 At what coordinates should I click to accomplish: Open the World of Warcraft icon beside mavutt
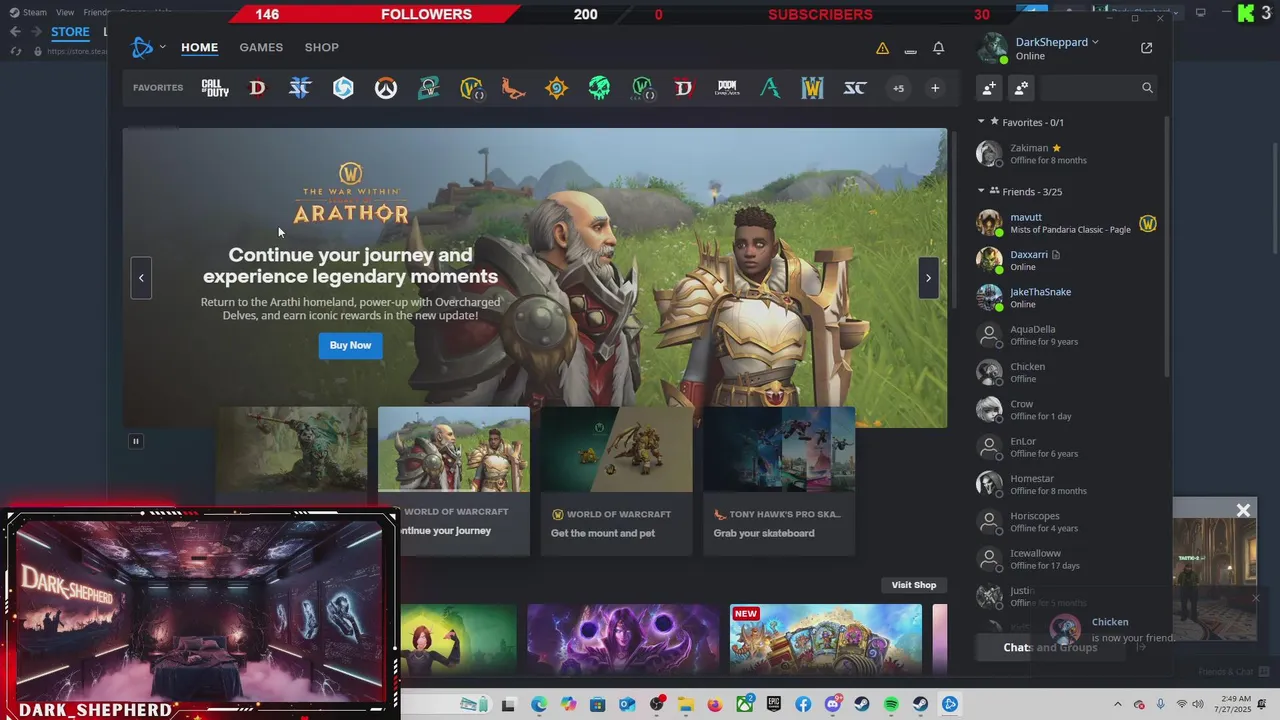point(1148,224)
